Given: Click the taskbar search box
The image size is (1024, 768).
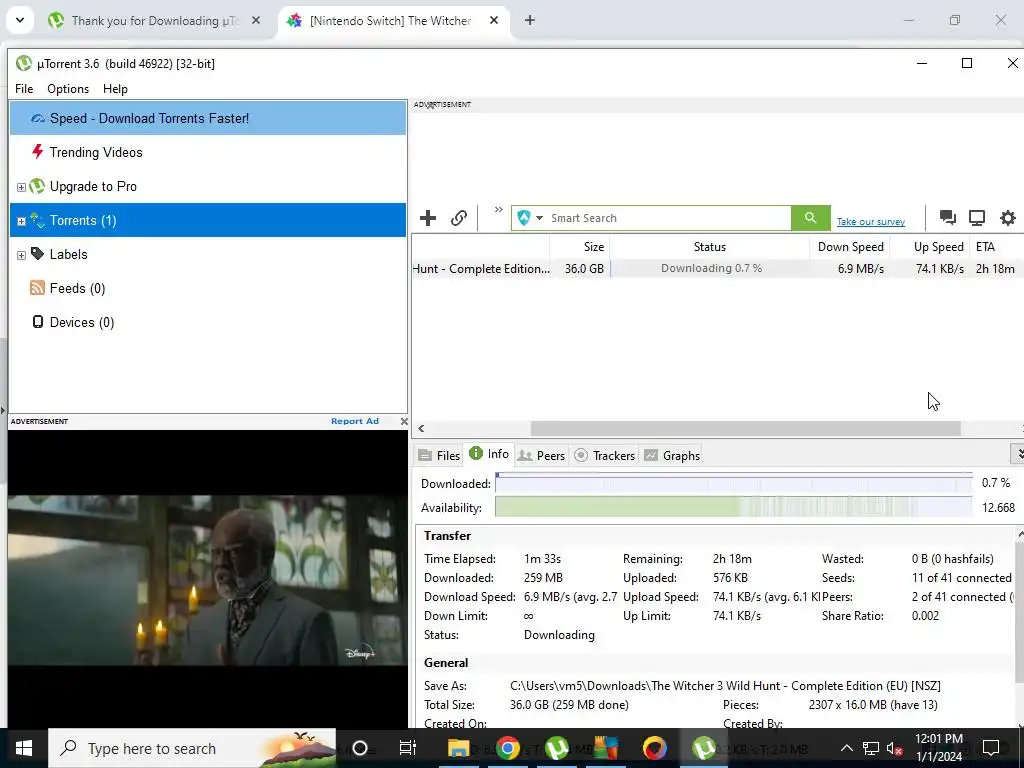Looking at the screenshot, I should coord(192,748).
